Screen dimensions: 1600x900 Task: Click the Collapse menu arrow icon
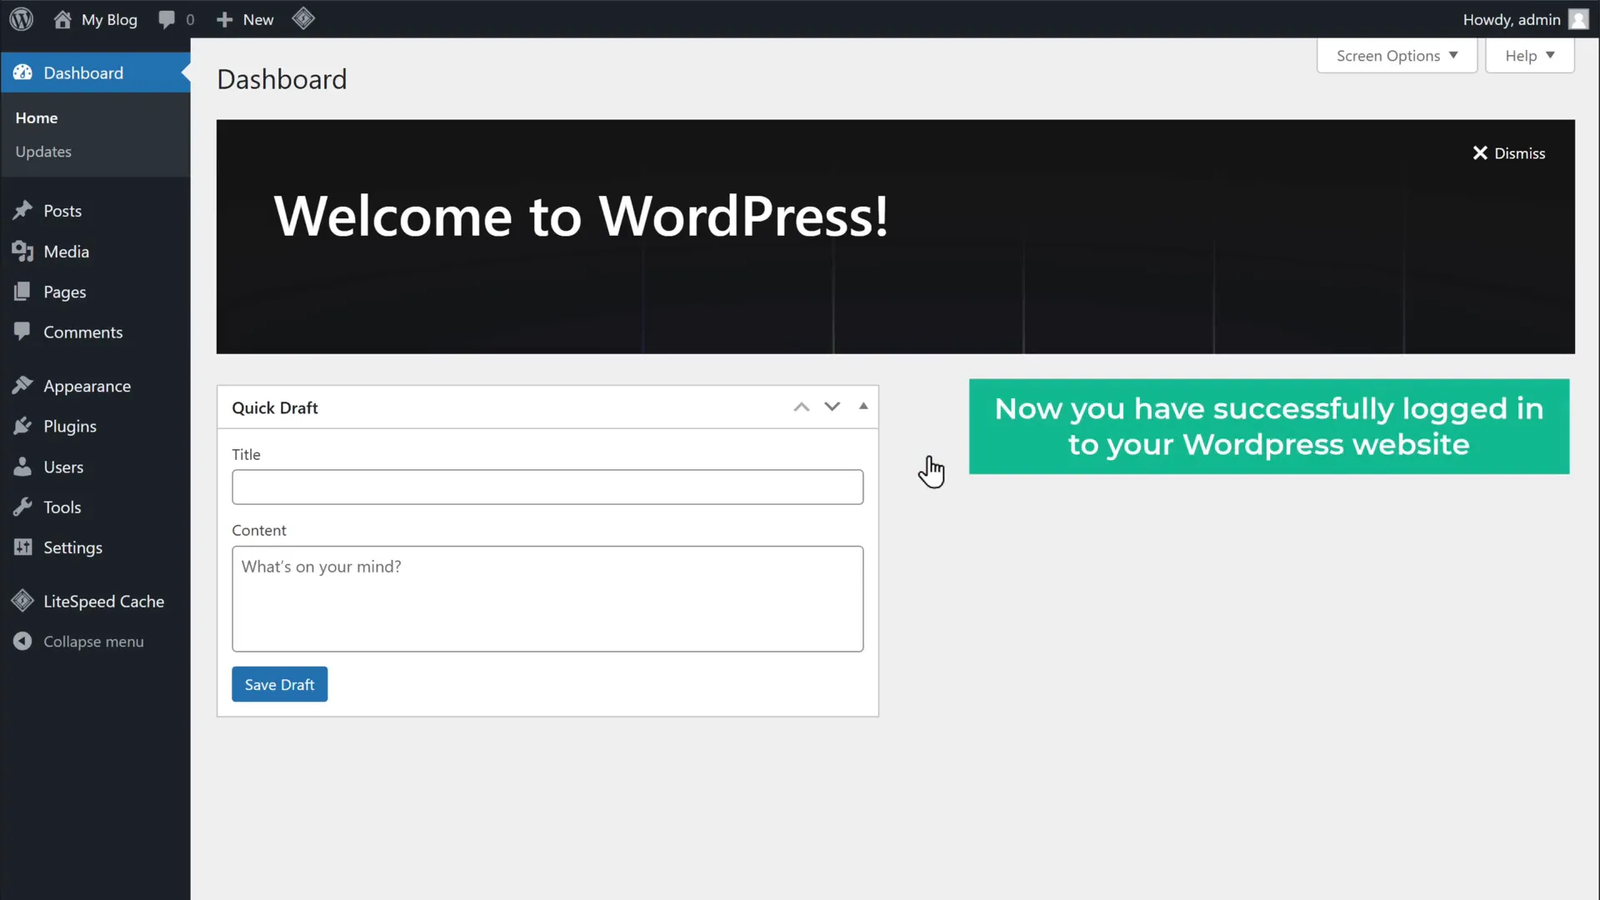pos(22,641)
